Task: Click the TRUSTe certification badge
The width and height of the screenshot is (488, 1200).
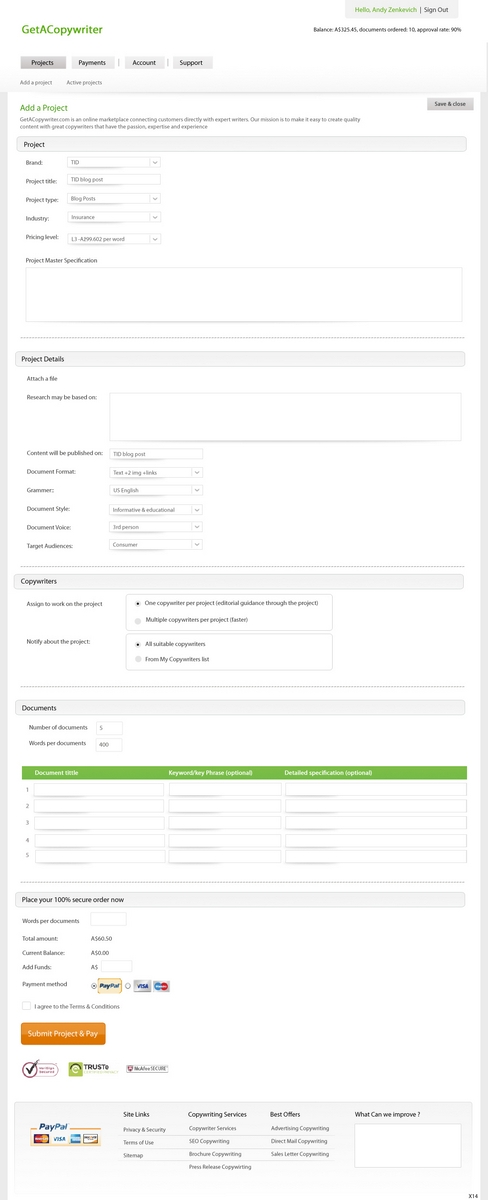Action: click(93, 1069)
